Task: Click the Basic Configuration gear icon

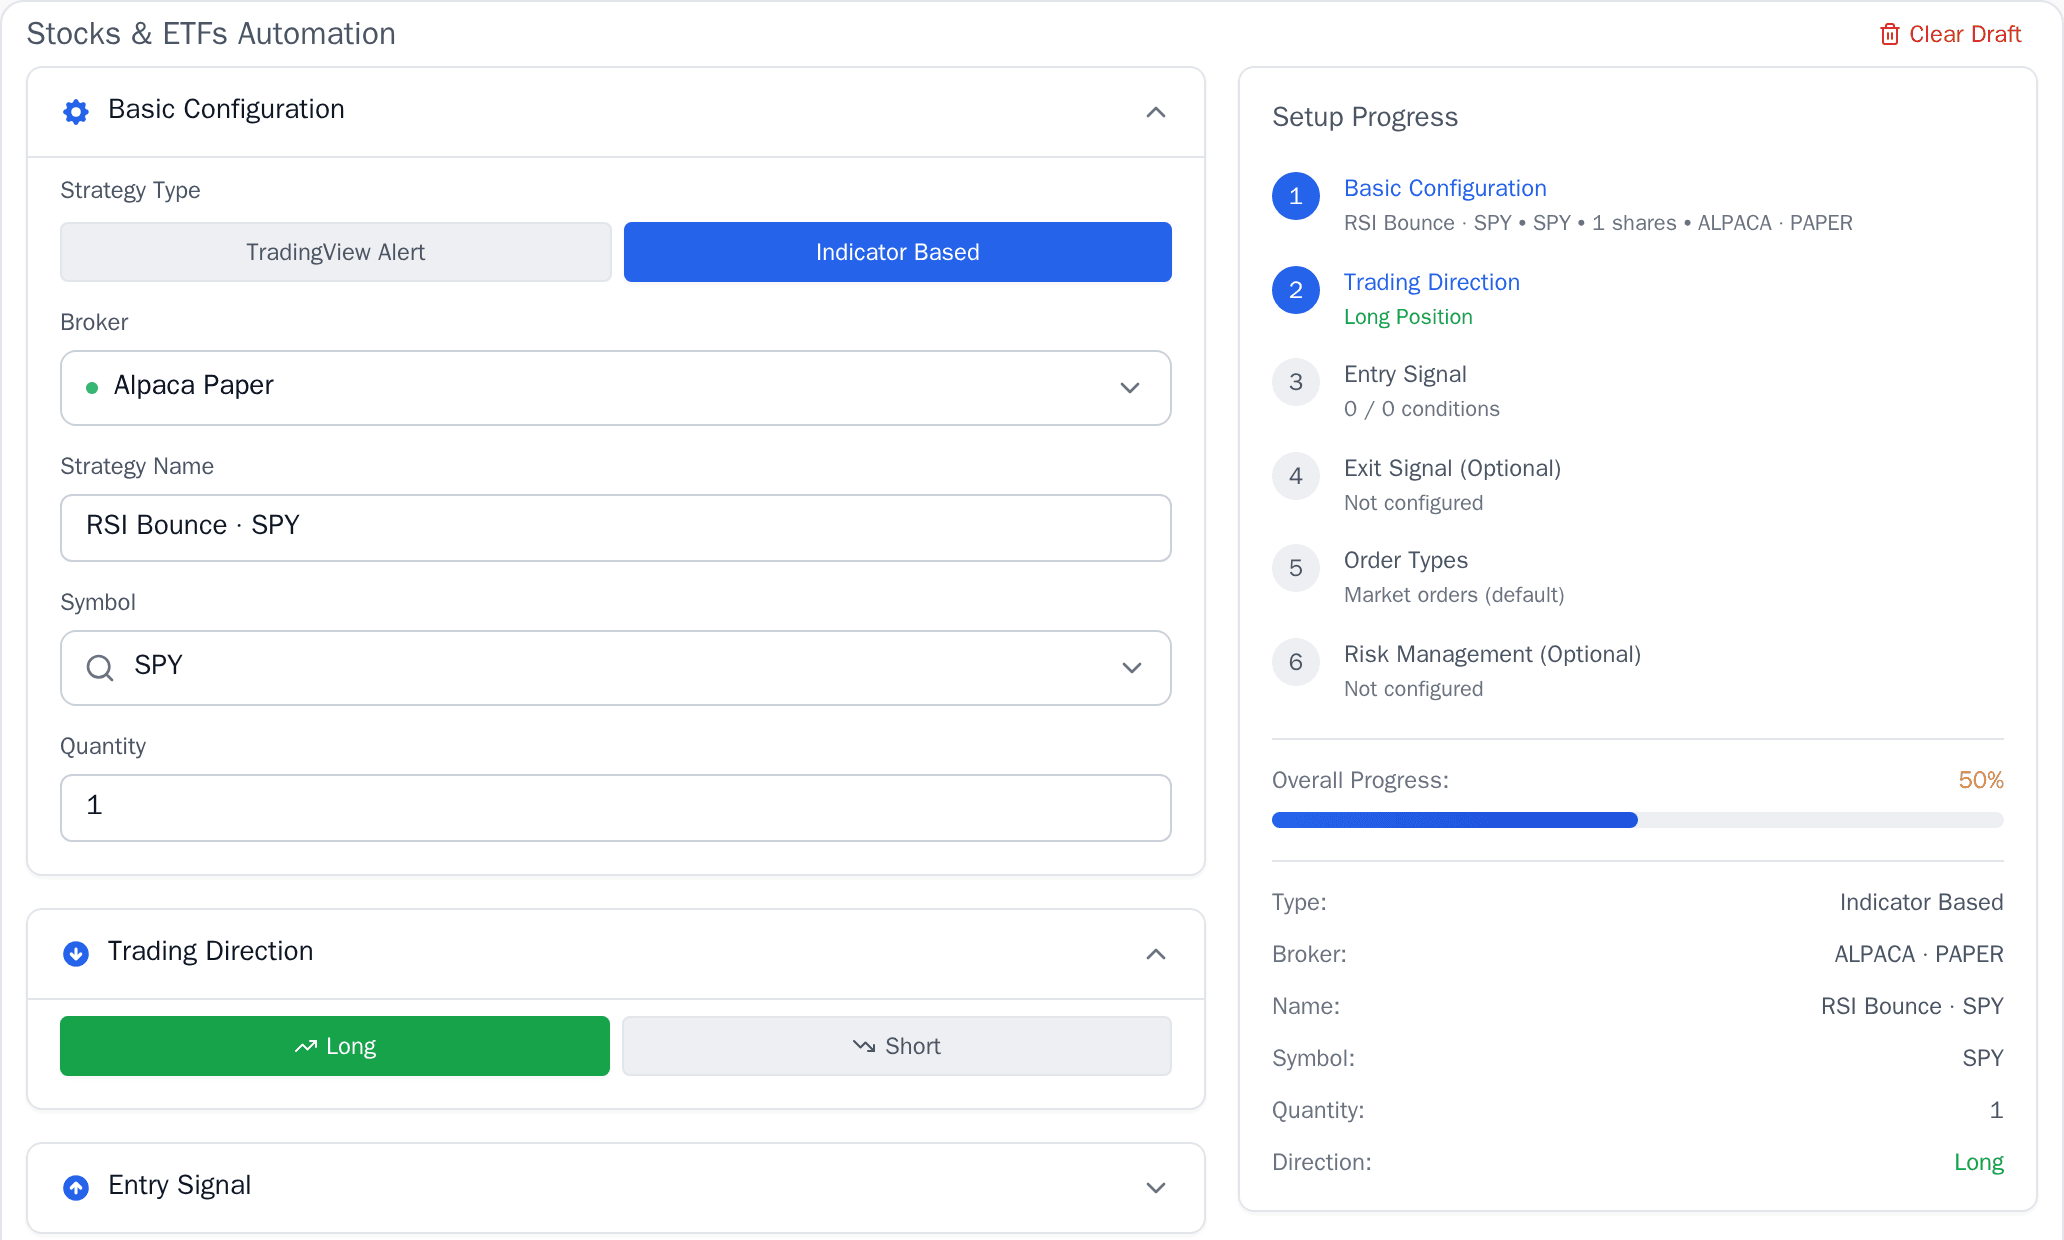Action: point(76,111)
